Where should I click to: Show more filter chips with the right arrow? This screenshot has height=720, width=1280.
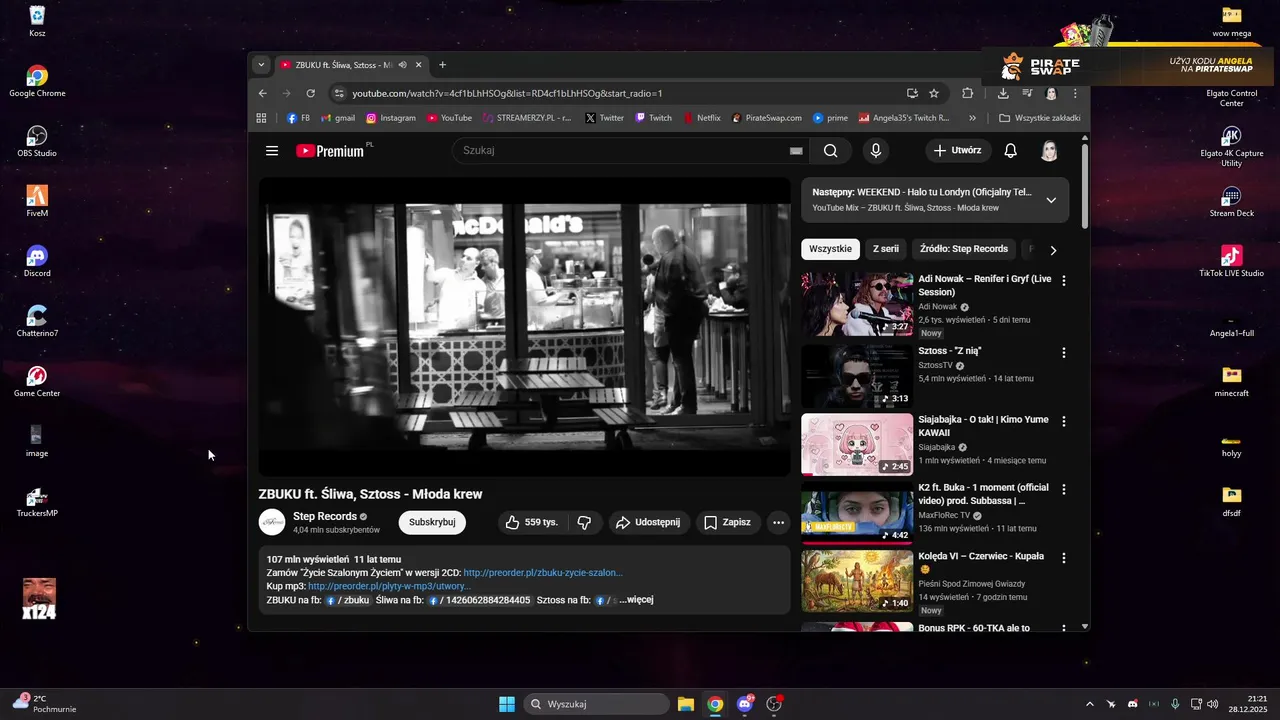1053,250
